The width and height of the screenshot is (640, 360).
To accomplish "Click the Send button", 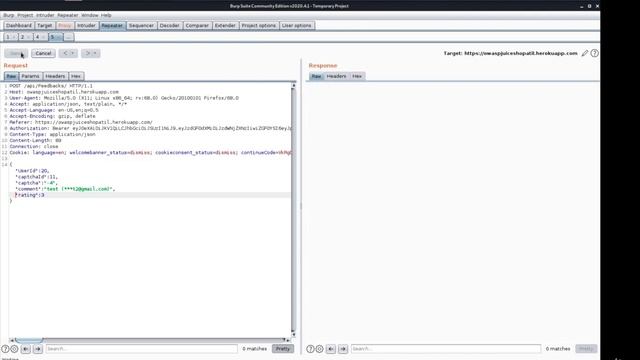I will coord(16,53).
